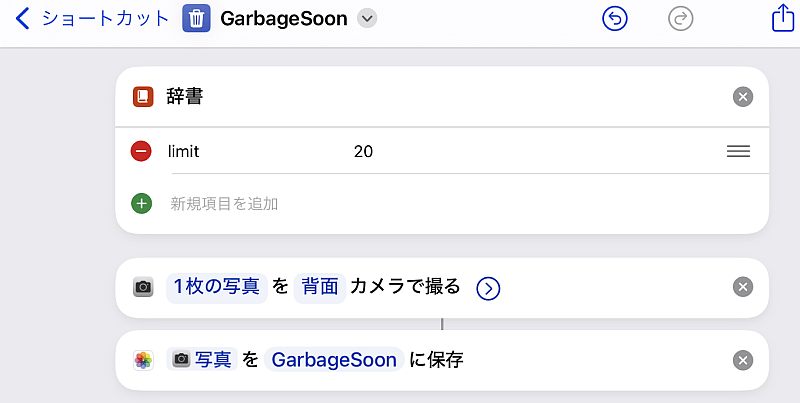The height and width of the screenshot is (403, 800).
Task: Change the 1枚の写真 parameter
Action: tap(217, 287)
